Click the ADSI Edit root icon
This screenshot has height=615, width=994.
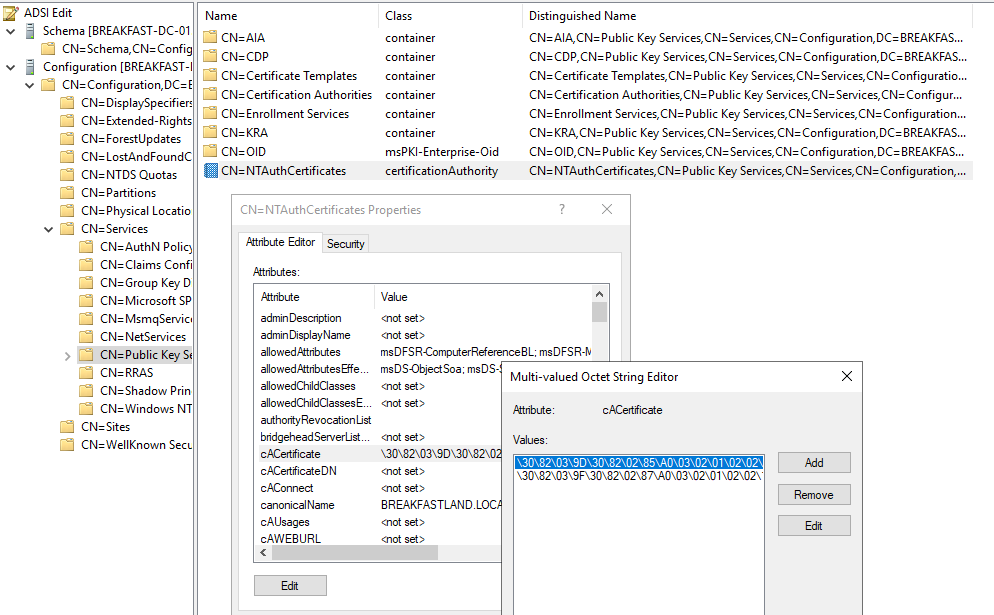11,12
